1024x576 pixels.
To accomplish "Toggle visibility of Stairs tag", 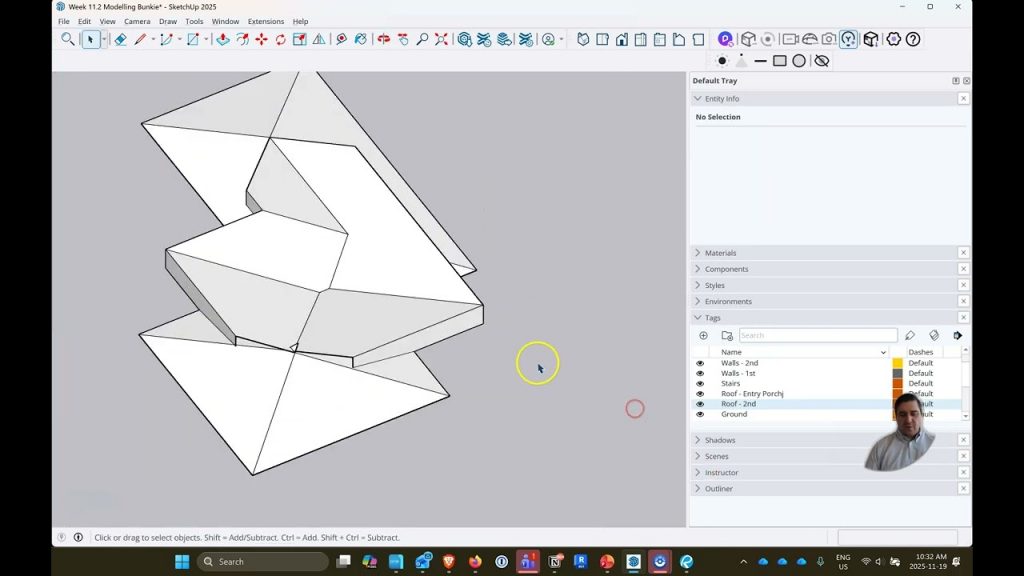I will 700,384.
